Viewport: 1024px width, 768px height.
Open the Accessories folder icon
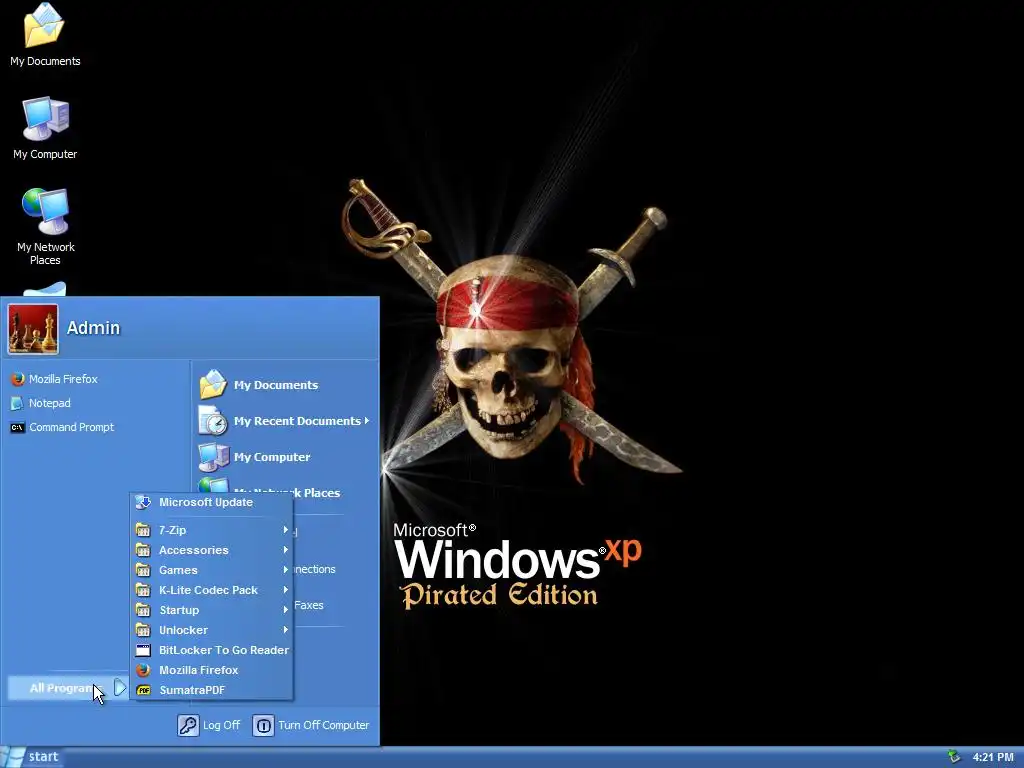(x=143, y=551)
